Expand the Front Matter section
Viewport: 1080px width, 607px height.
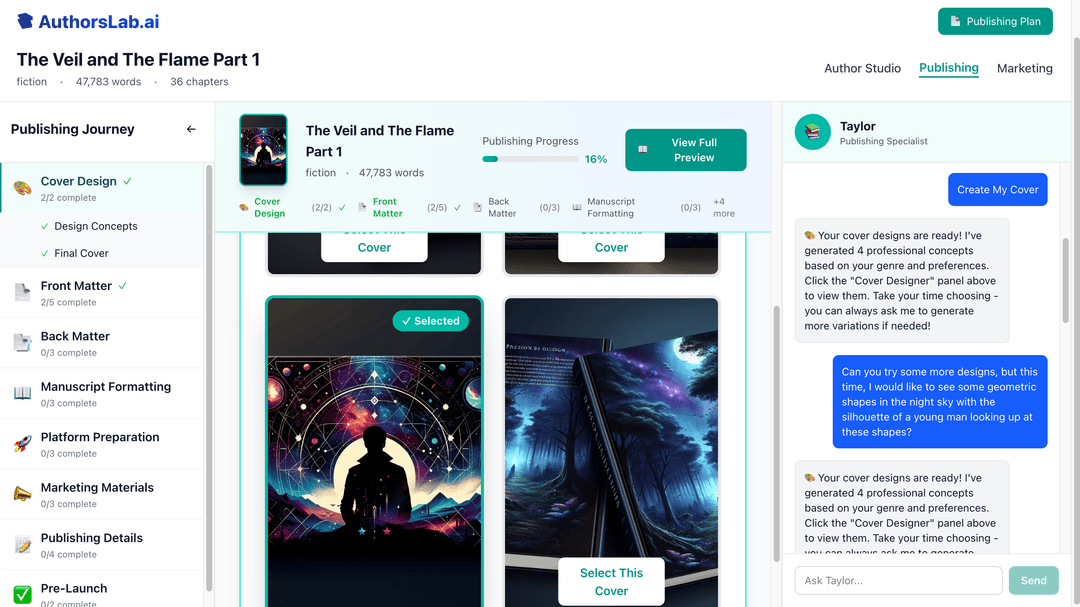tap(102, 293)
